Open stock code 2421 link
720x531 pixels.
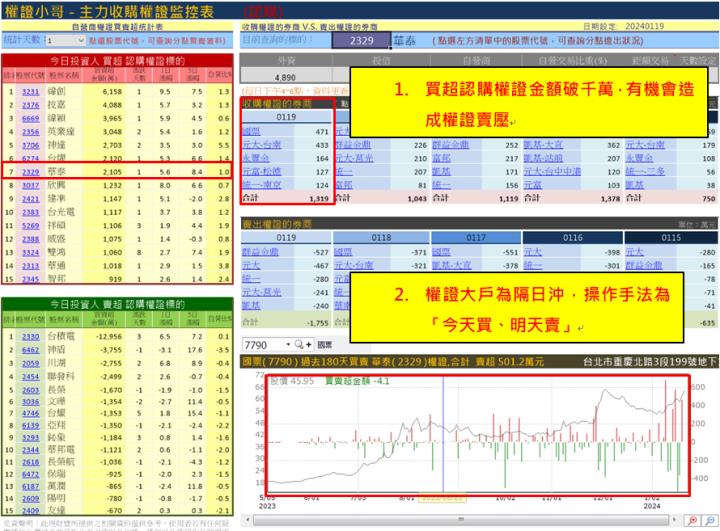[x=31, y=199]
